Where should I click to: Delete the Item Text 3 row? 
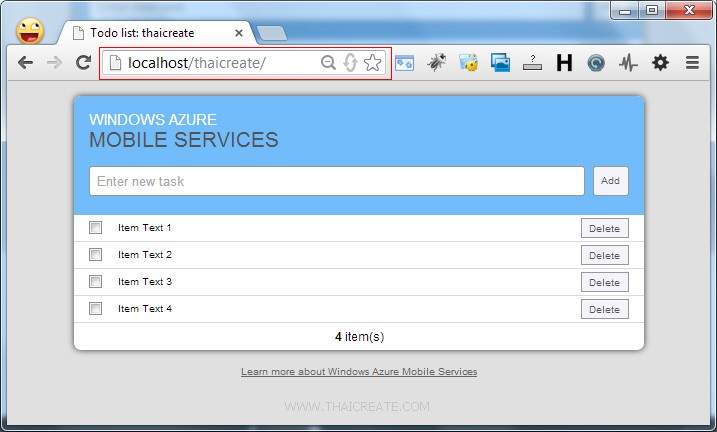pos(605,282)
